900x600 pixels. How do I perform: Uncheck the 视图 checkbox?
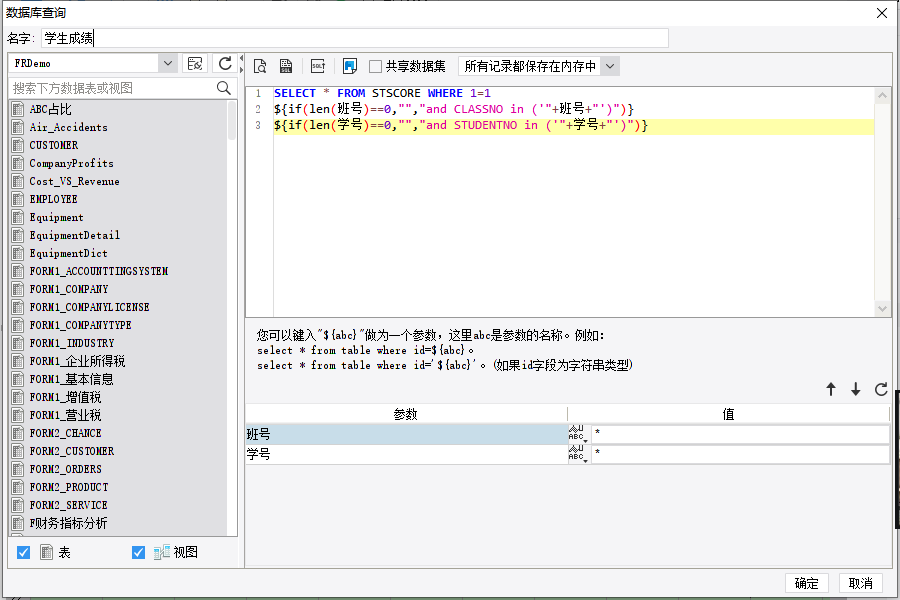139,552
